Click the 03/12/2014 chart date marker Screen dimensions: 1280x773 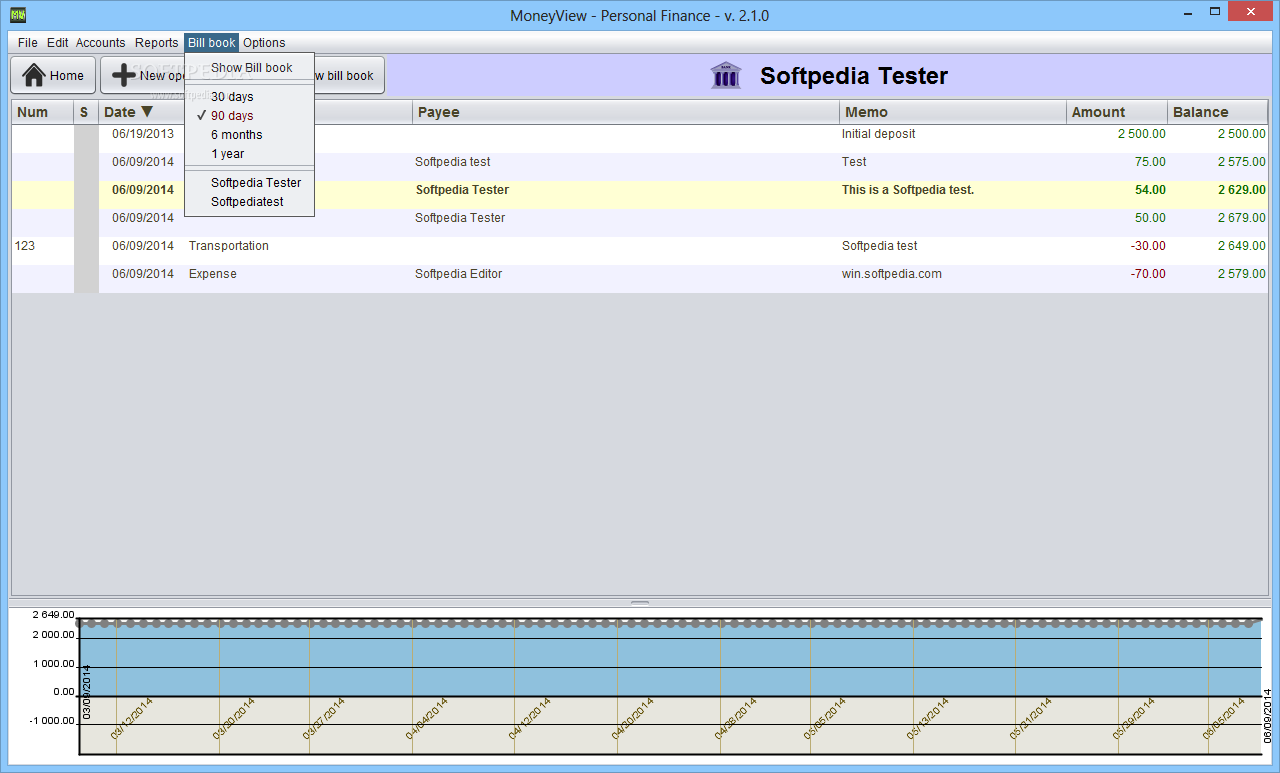(x=132, y=718)
